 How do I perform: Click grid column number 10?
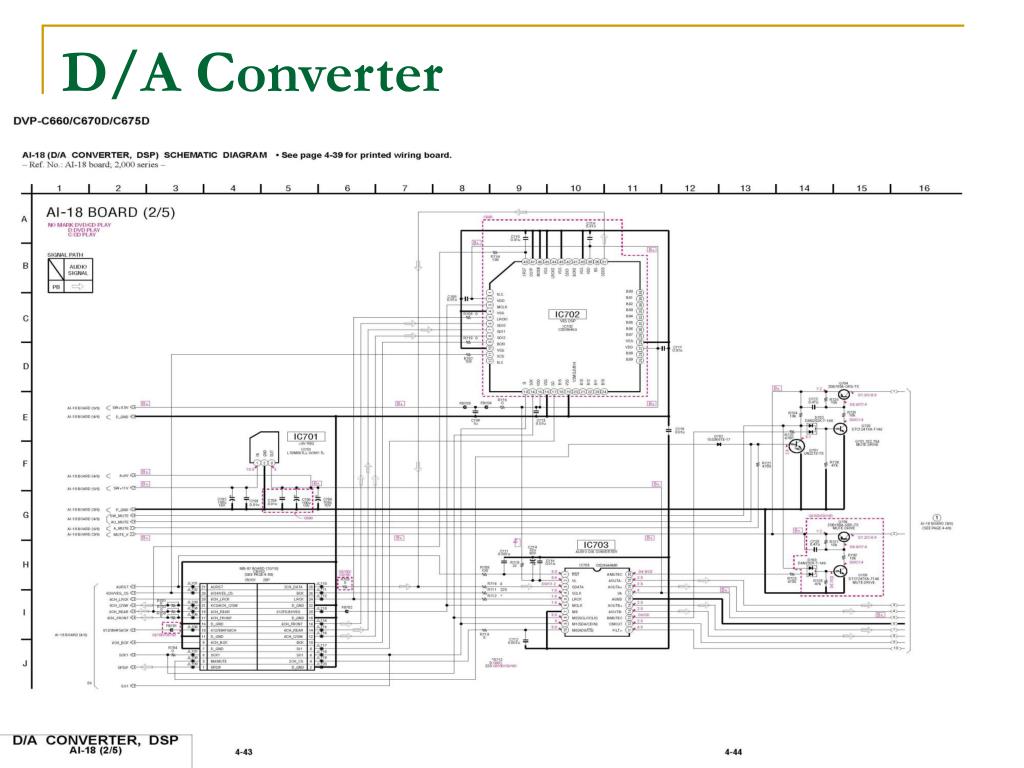(575, 188)
